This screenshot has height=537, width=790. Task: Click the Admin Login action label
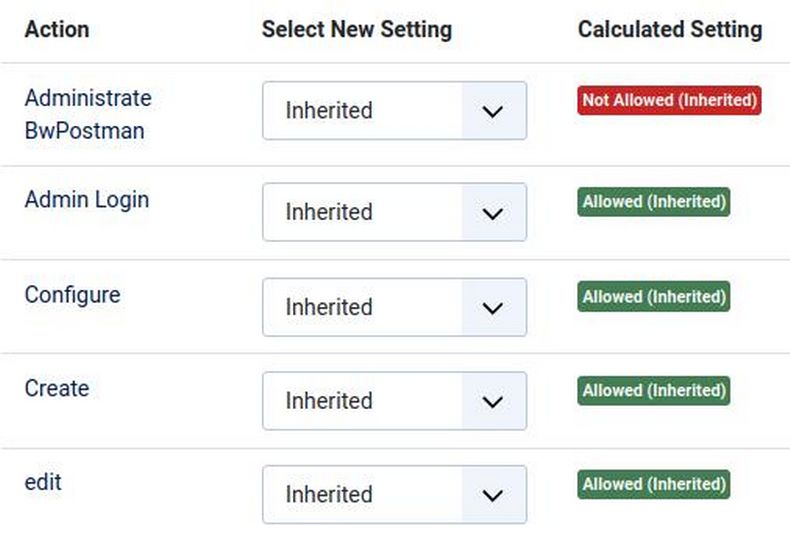pyautogui.click(x=87, y=199)
